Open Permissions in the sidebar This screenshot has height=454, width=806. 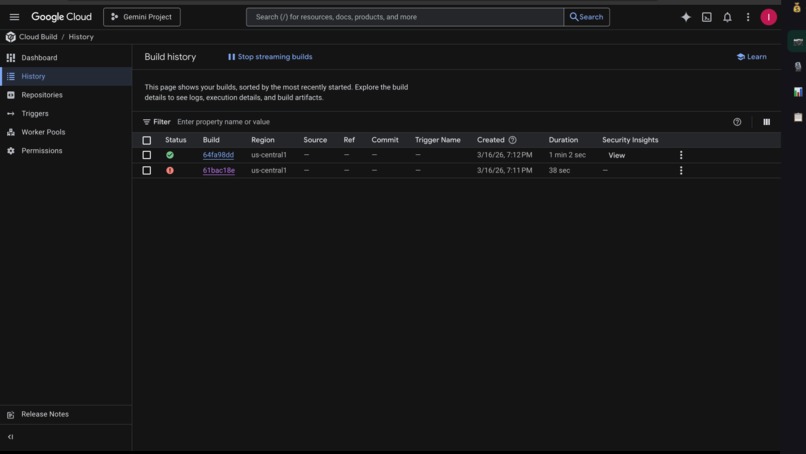66,151
